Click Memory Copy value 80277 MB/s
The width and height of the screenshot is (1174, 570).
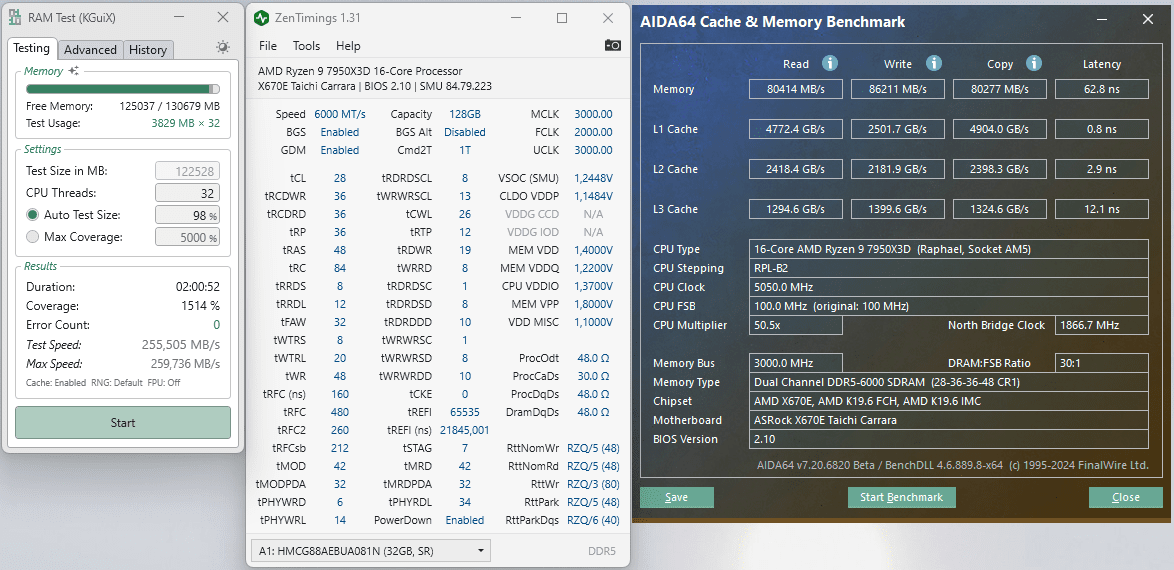tap(1000, 89)
